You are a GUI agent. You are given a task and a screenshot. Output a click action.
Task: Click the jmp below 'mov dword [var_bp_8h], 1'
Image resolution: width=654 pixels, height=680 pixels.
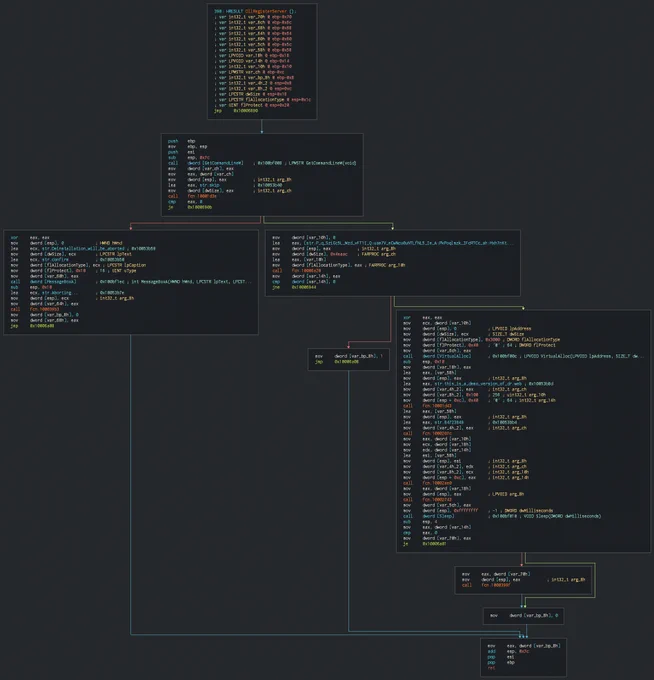pyautogui.click(x=337, y=362)
